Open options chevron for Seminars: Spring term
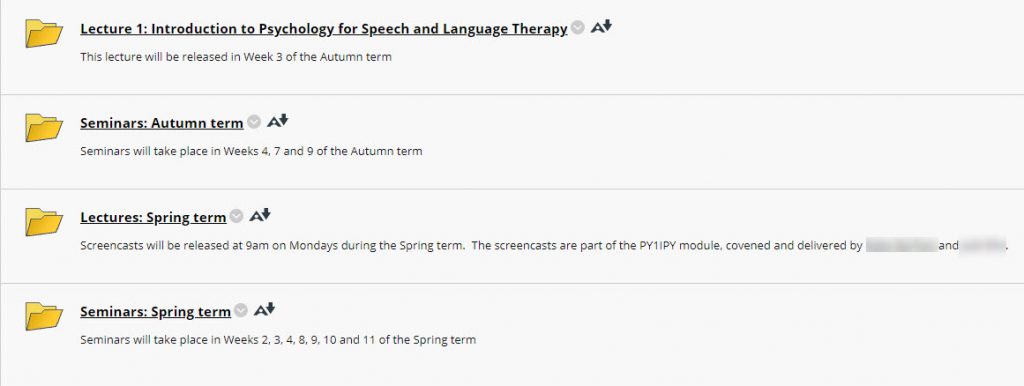This screenshot has width=1024, height=386. click(x=241, y=310)
